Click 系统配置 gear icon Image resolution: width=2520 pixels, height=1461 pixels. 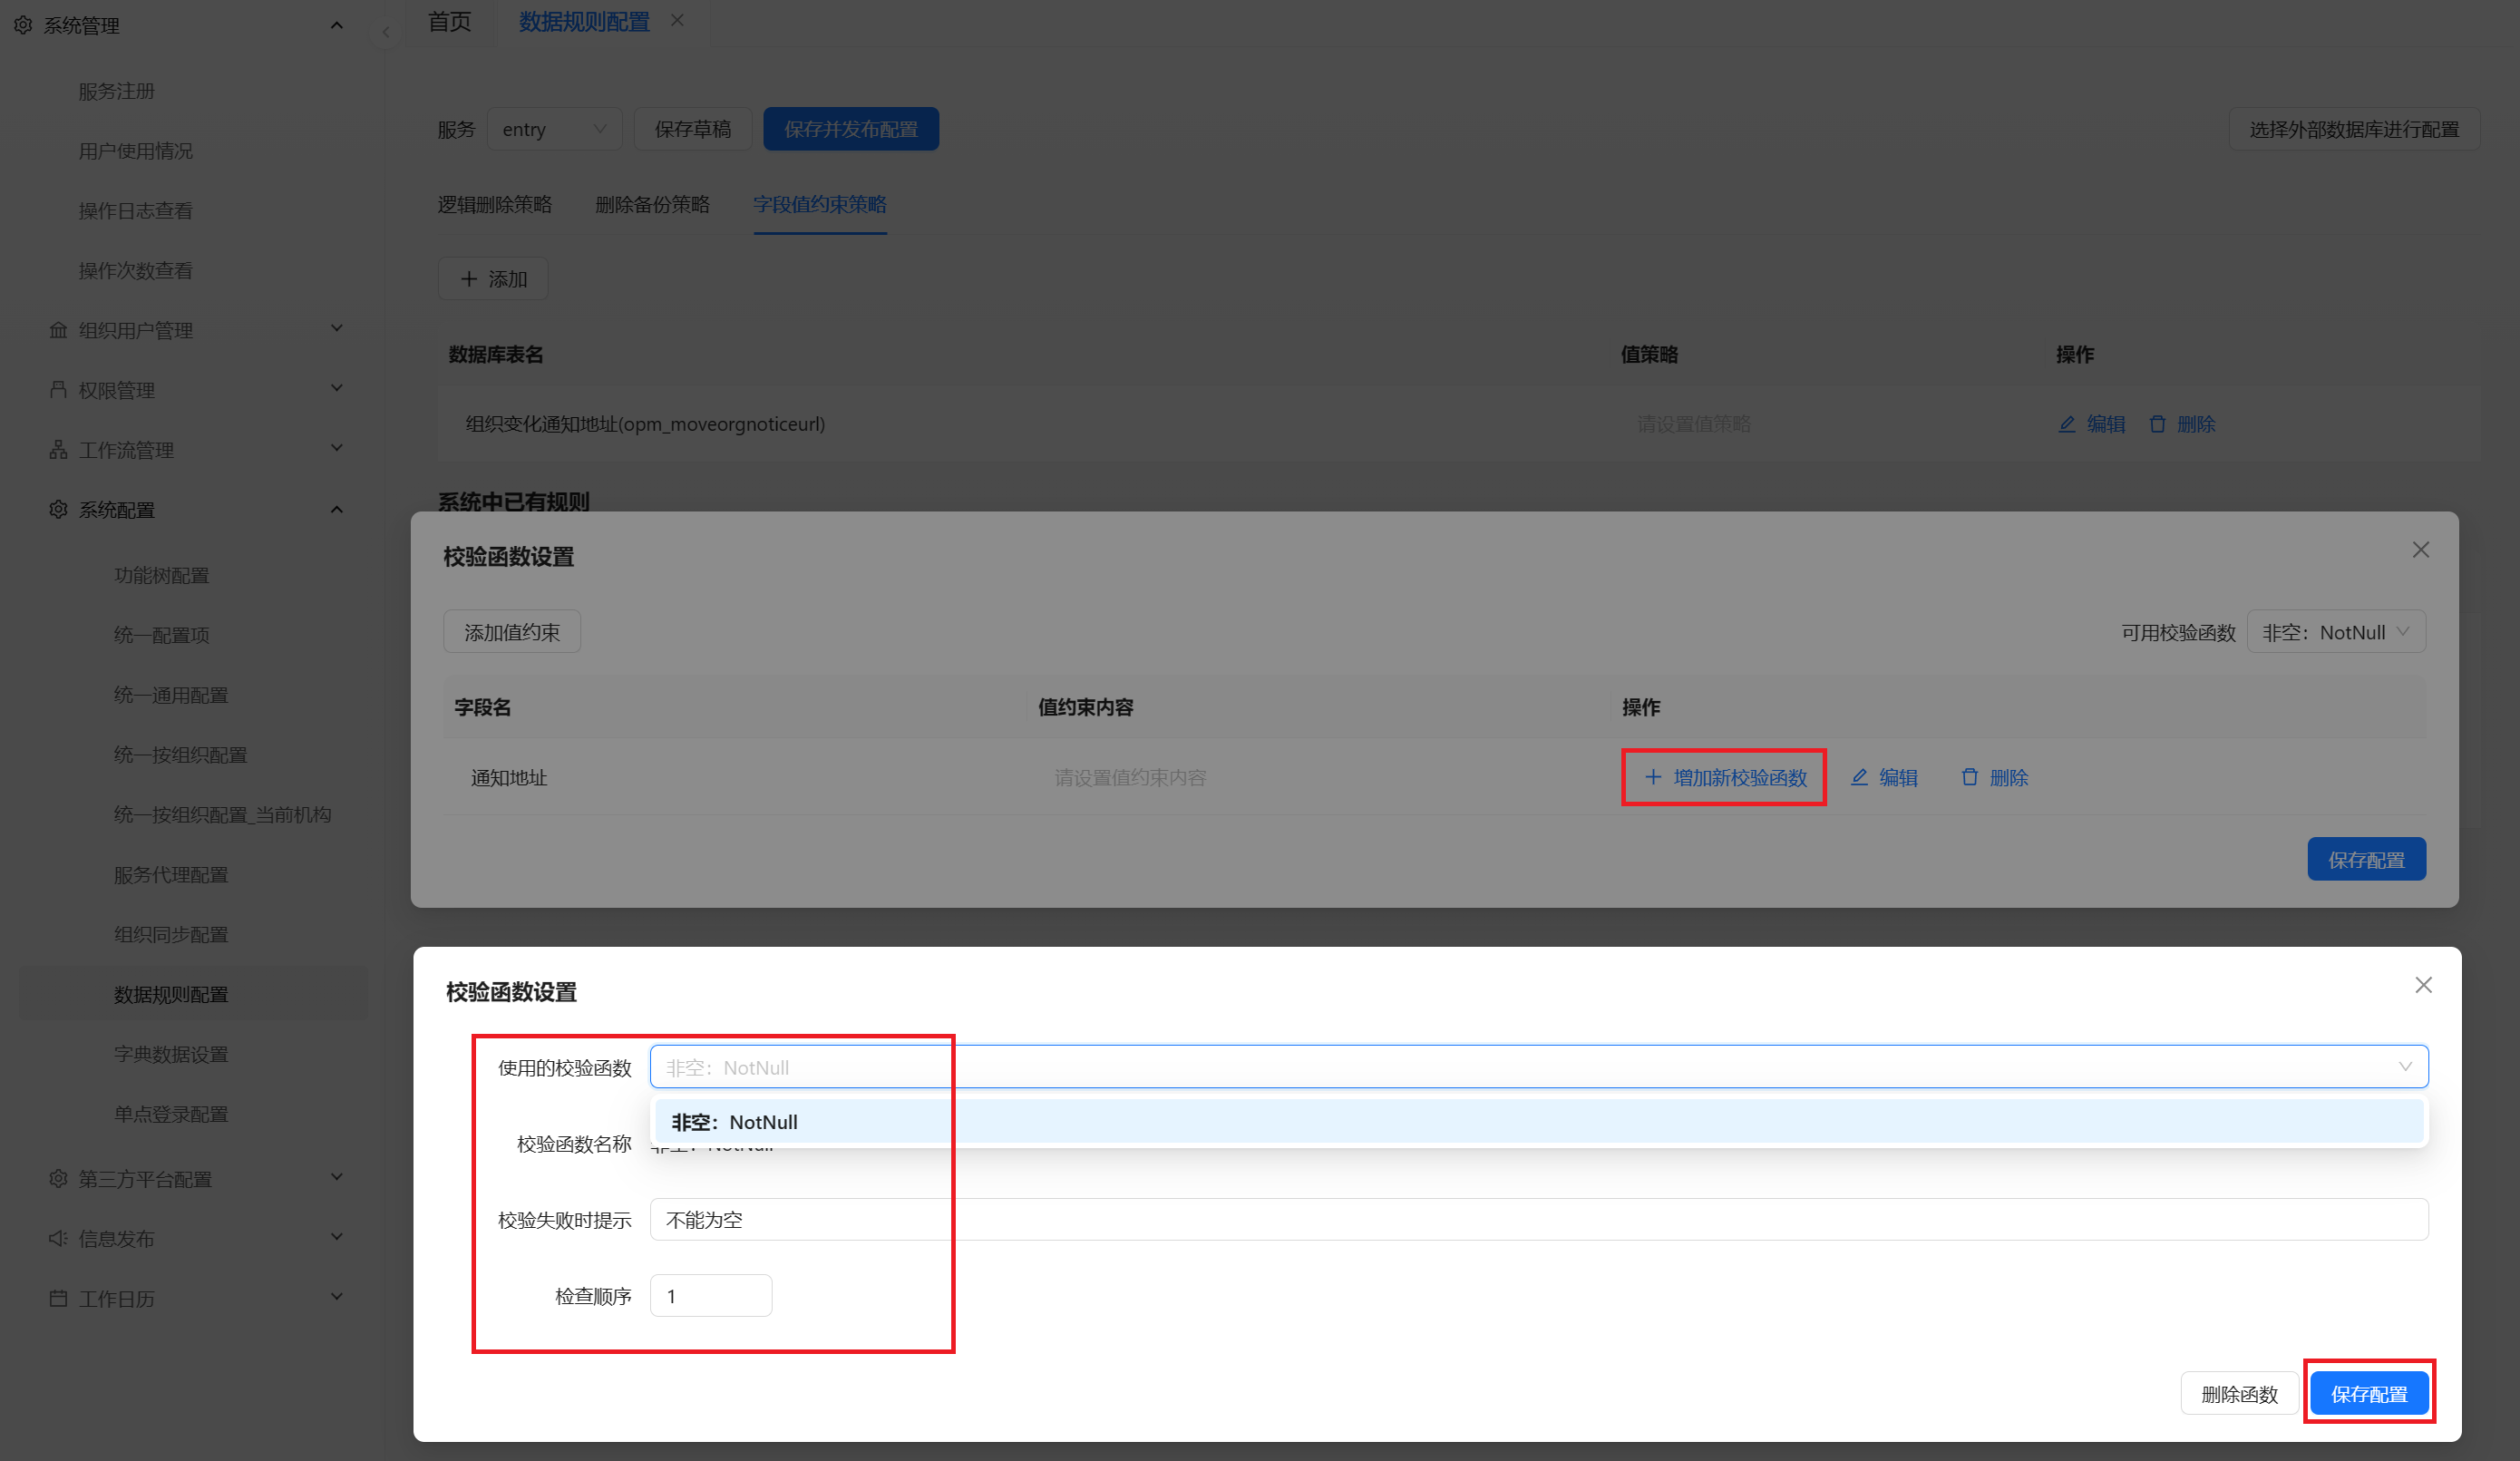58,509
